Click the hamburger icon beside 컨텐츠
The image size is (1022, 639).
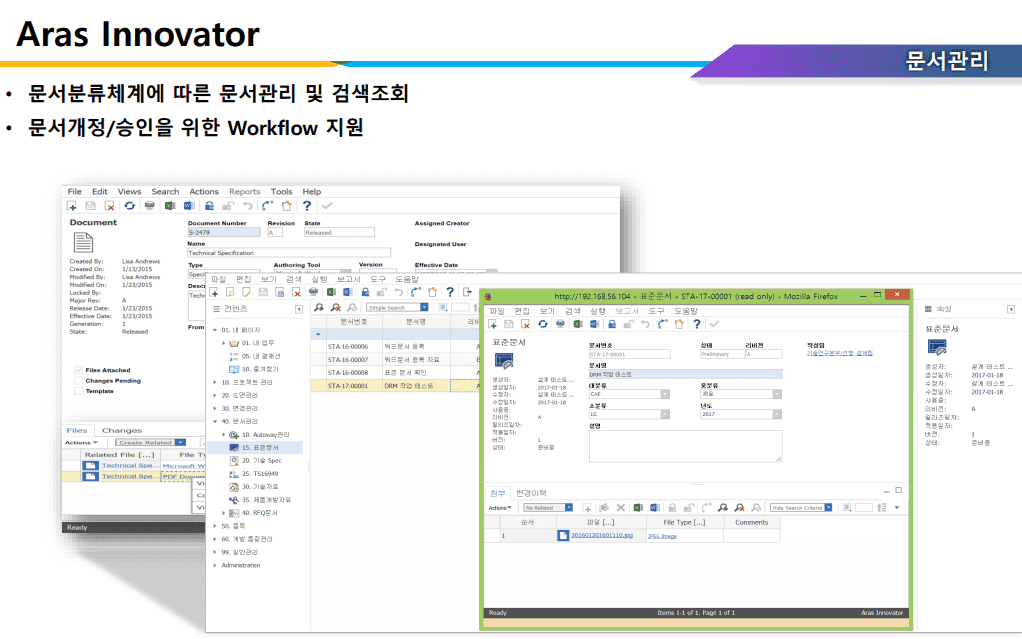(216, 308)
